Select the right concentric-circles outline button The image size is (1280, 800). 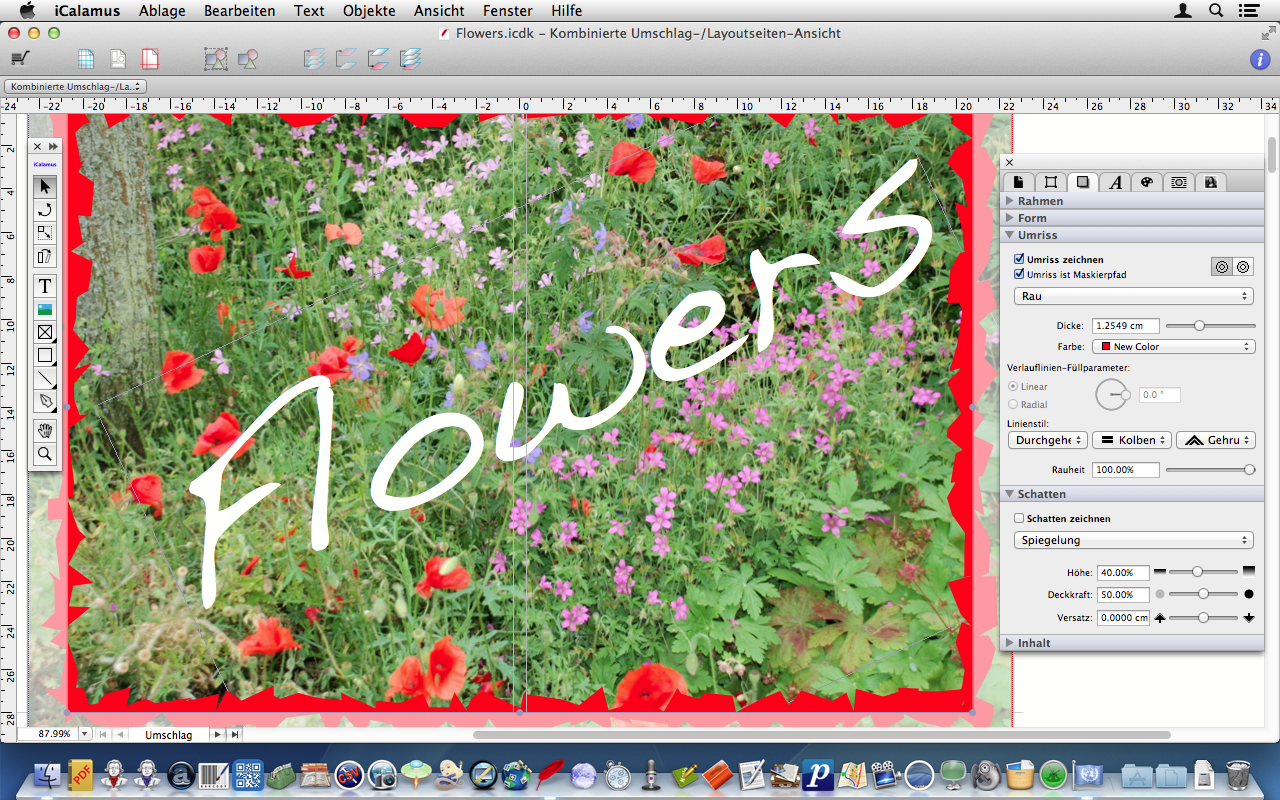1243,267
